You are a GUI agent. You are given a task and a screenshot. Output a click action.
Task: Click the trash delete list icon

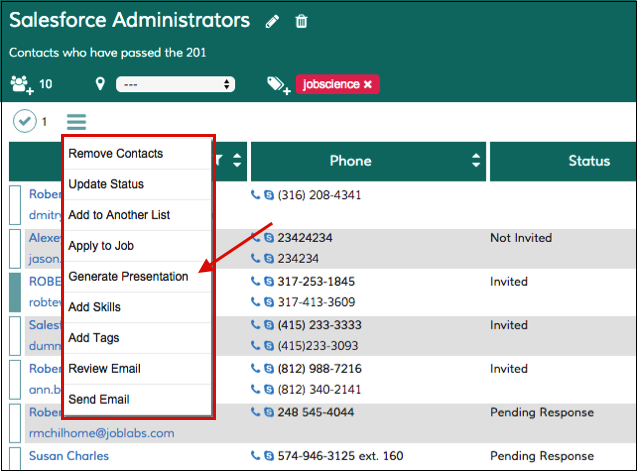301,21
